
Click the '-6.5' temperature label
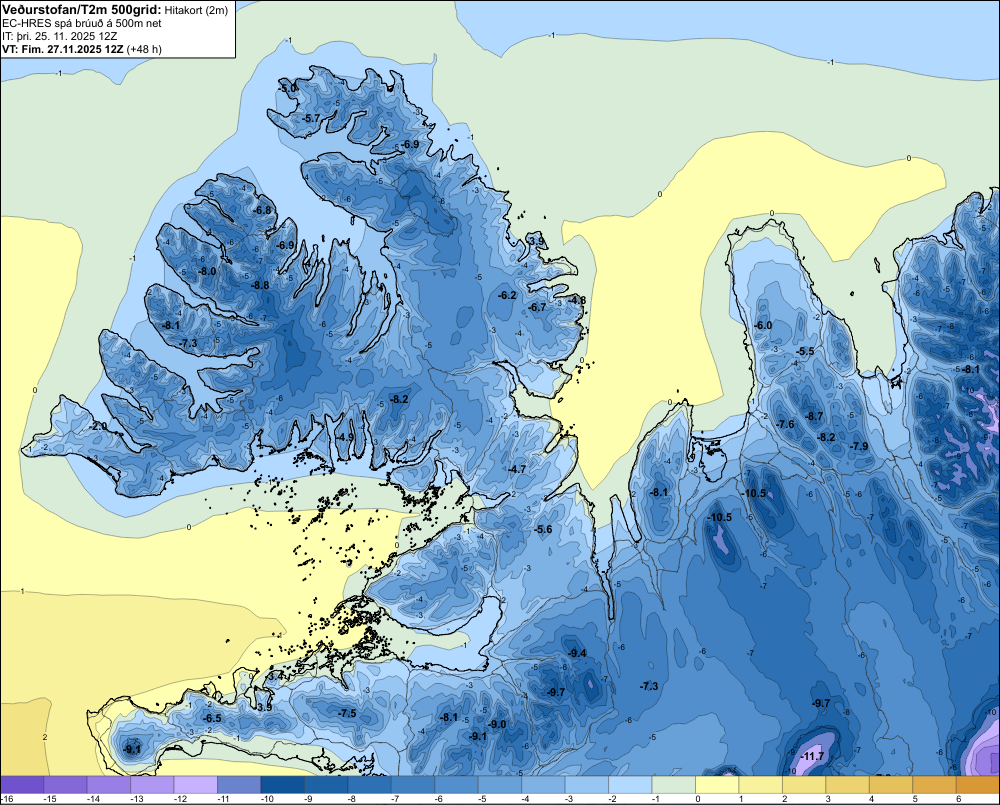click(x=212, y=718)
